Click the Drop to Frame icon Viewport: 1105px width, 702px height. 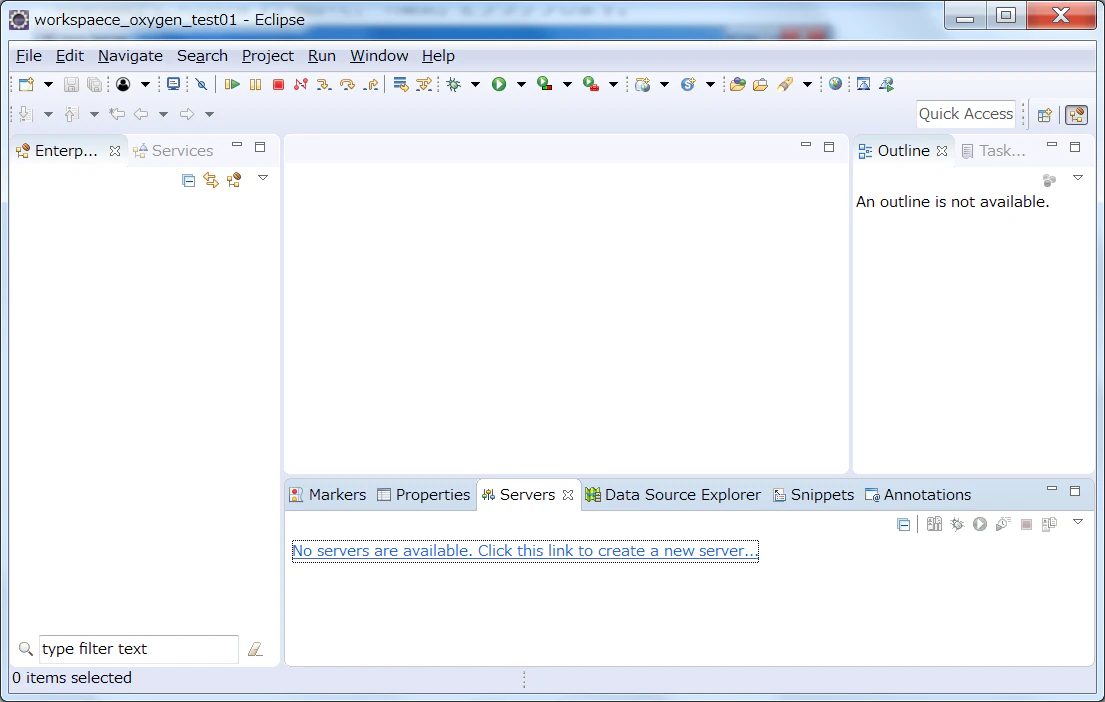[401, 85]
